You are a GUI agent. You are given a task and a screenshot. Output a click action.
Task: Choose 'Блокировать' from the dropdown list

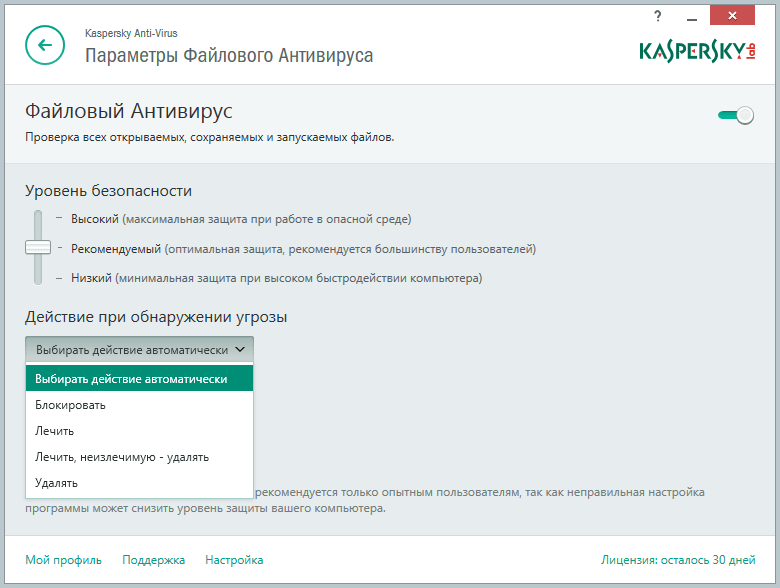point(139,405)
